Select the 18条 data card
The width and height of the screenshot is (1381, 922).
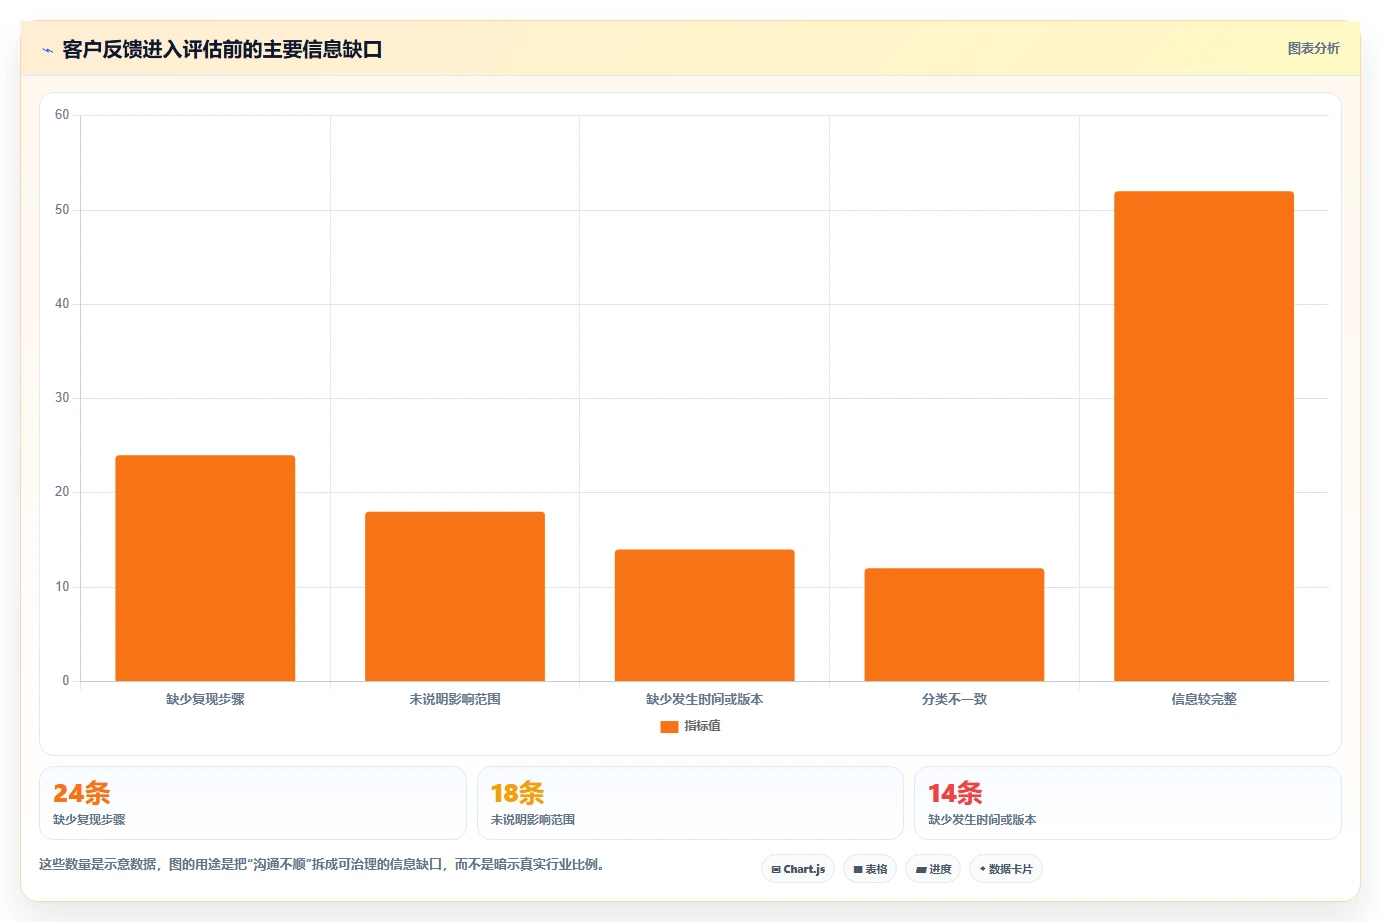(x=690, y=803)
